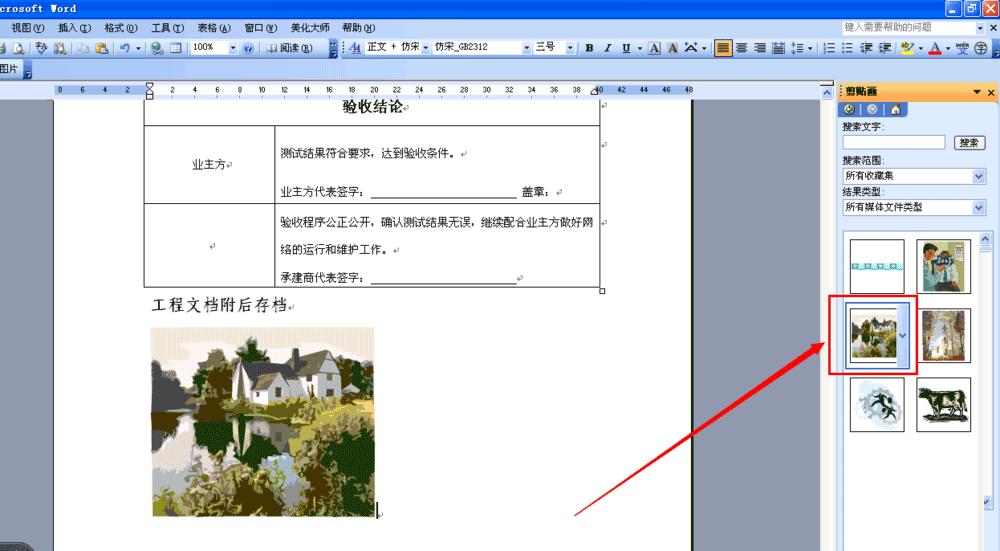Image resolution: width=1000 pixels, height=551 pixels.
Task: Click the character scaling icon
Action: pyautogui.click(x=691, y=48)
